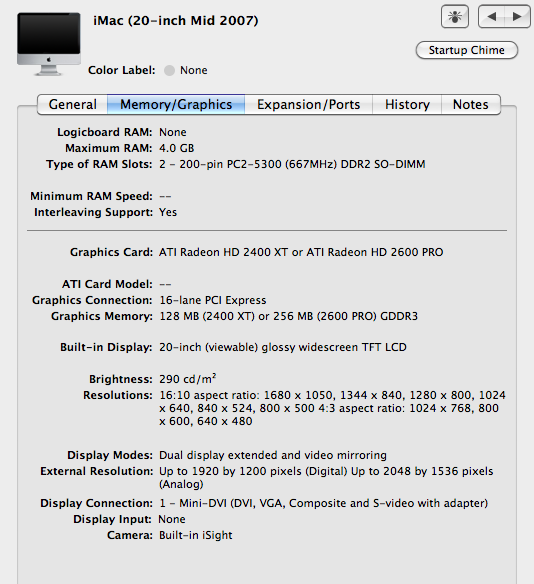Click the Brightness value 290 cd/m²

pos(188,379)
